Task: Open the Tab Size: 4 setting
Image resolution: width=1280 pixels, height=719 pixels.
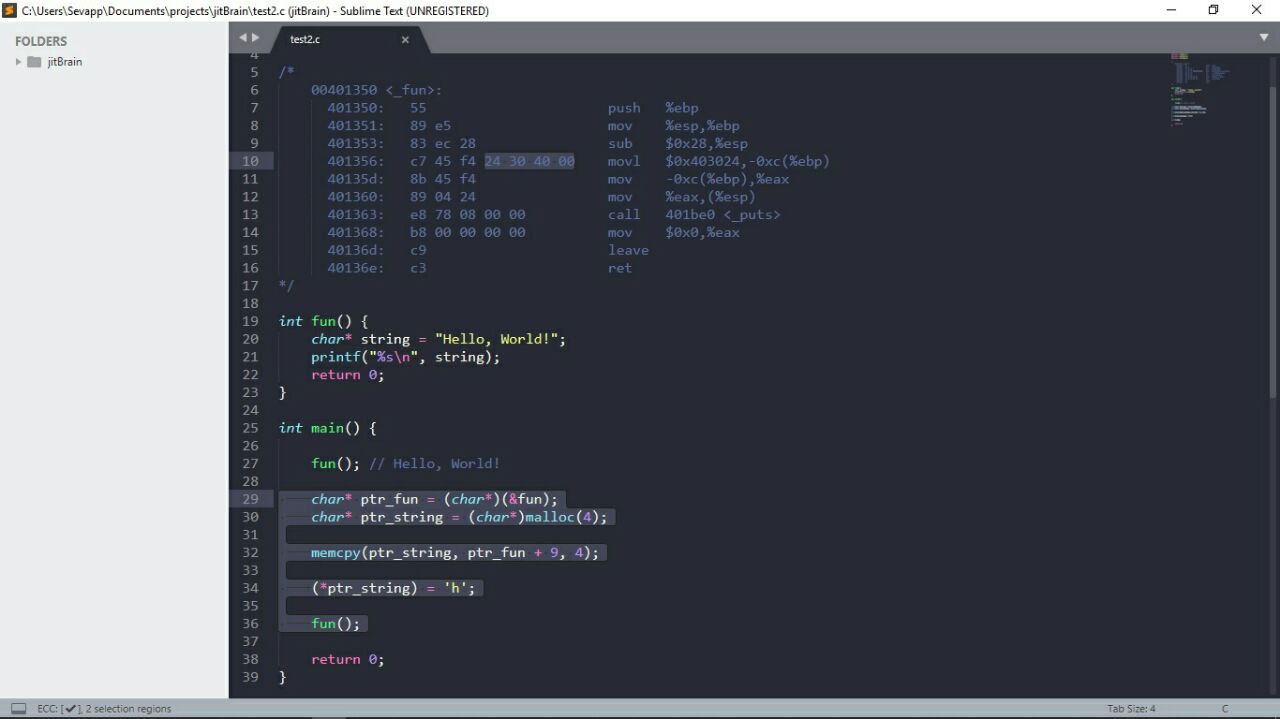Action: coord(1131,709)
